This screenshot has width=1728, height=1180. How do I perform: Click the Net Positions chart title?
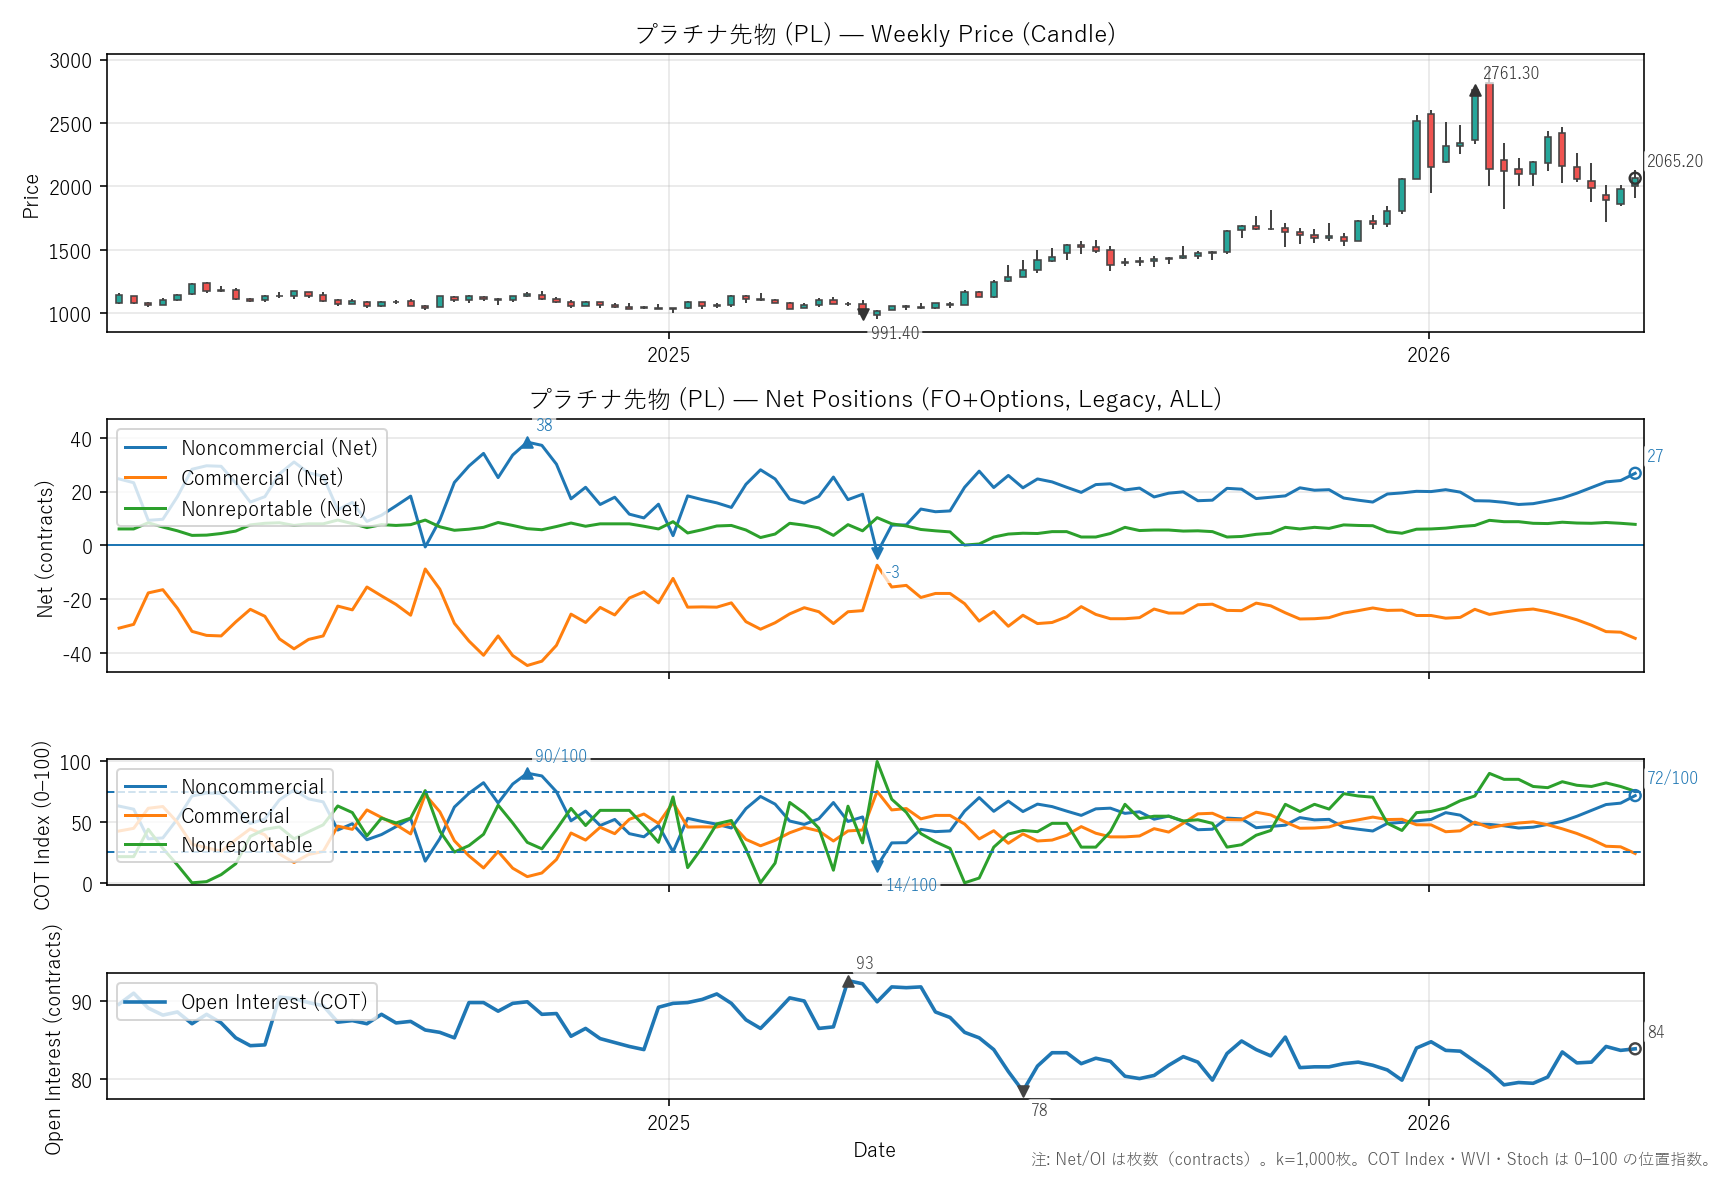pyautogui.click(x=875, y=399)
